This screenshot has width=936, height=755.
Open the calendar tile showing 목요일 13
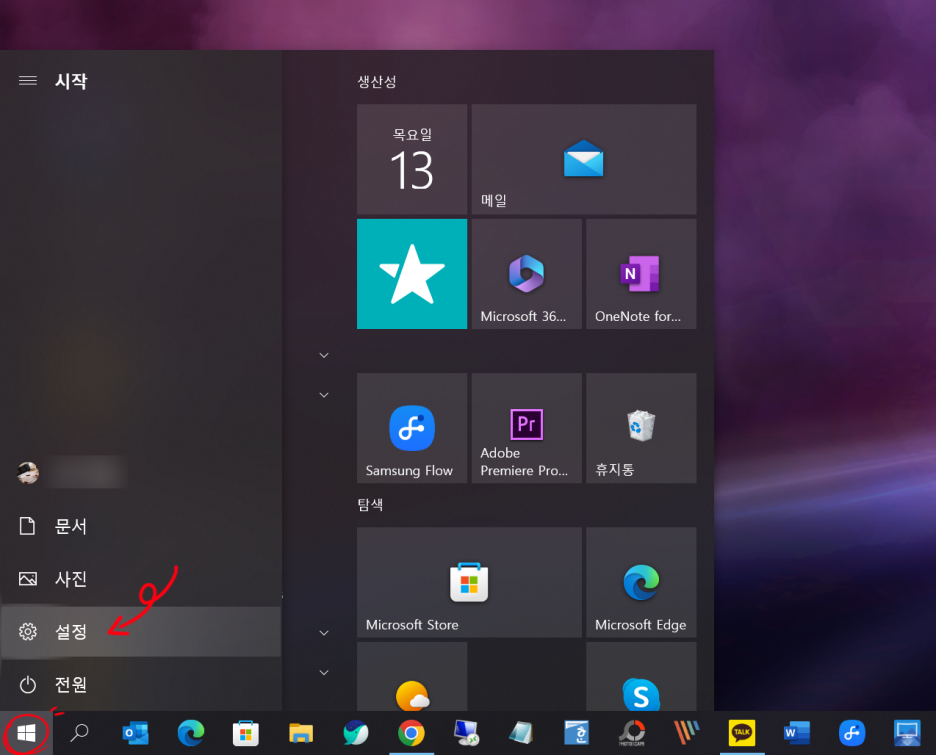coord(412,159)
